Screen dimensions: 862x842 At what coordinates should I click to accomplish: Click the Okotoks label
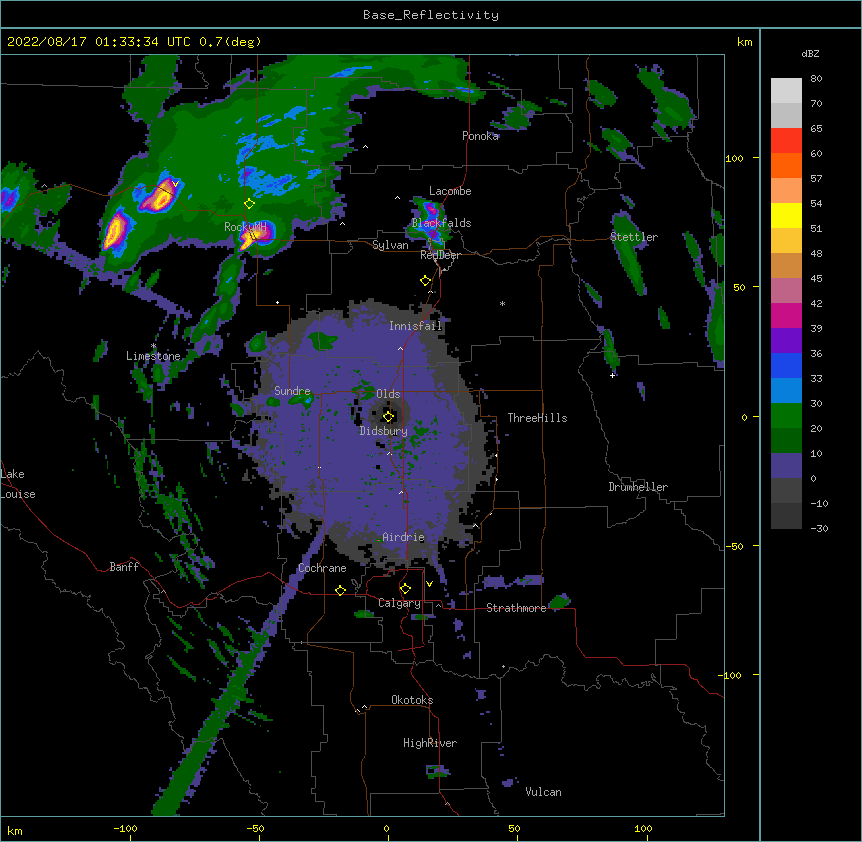(x=412, y=700)
